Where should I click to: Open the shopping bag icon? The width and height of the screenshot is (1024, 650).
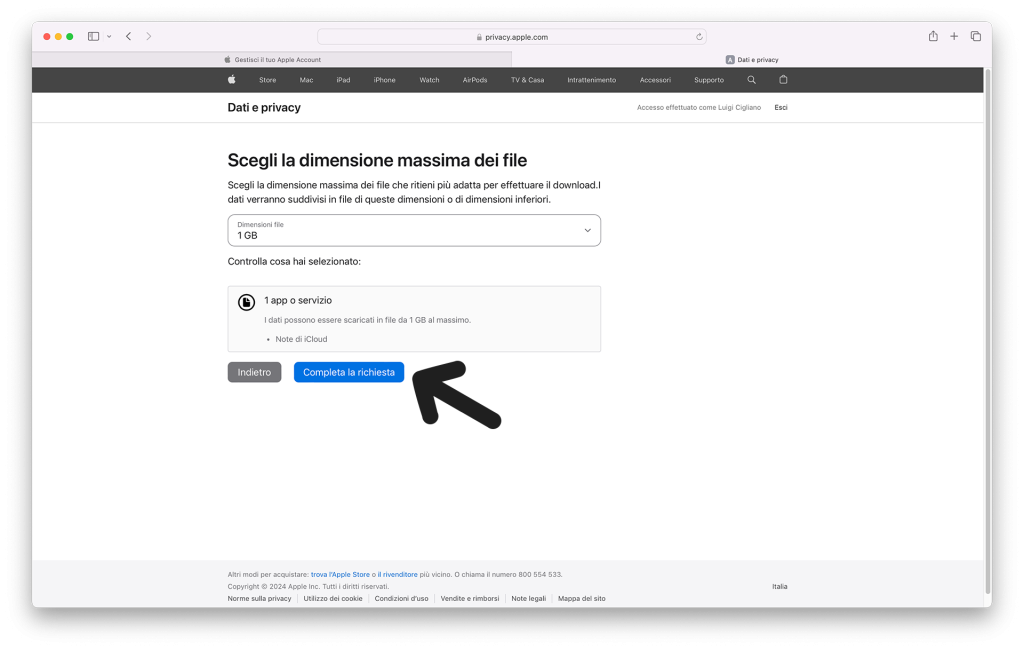[783, 80]
